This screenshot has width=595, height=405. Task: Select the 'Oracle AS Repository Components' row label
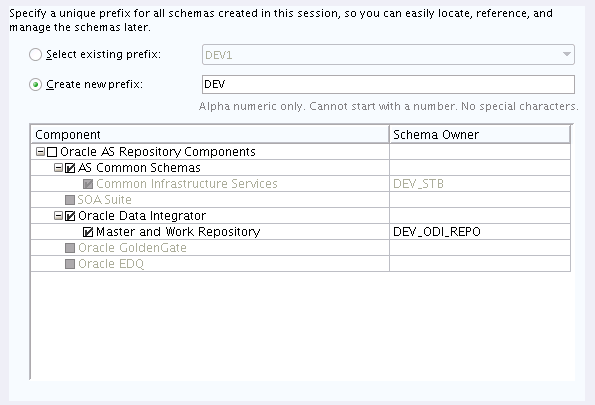tap(158, 152)
